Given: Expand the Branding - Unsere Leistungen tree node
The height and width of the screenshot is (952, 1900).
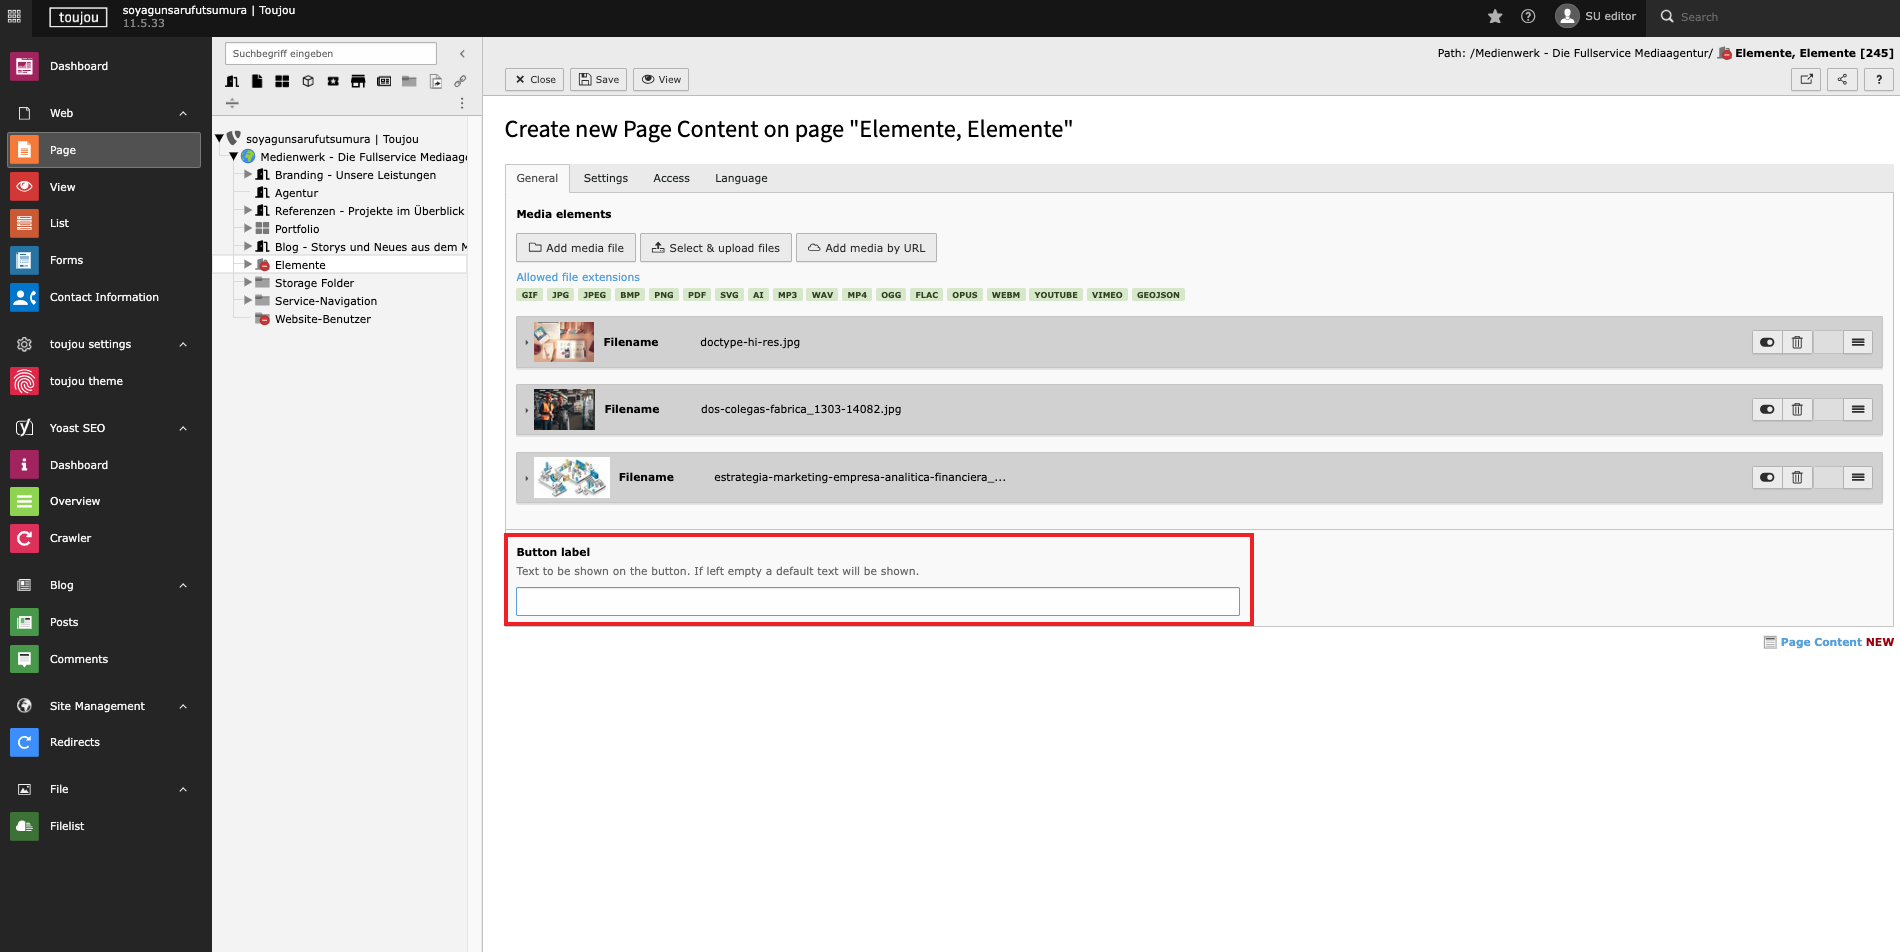Looking at the screenshot, I should (x=248, y=175).
